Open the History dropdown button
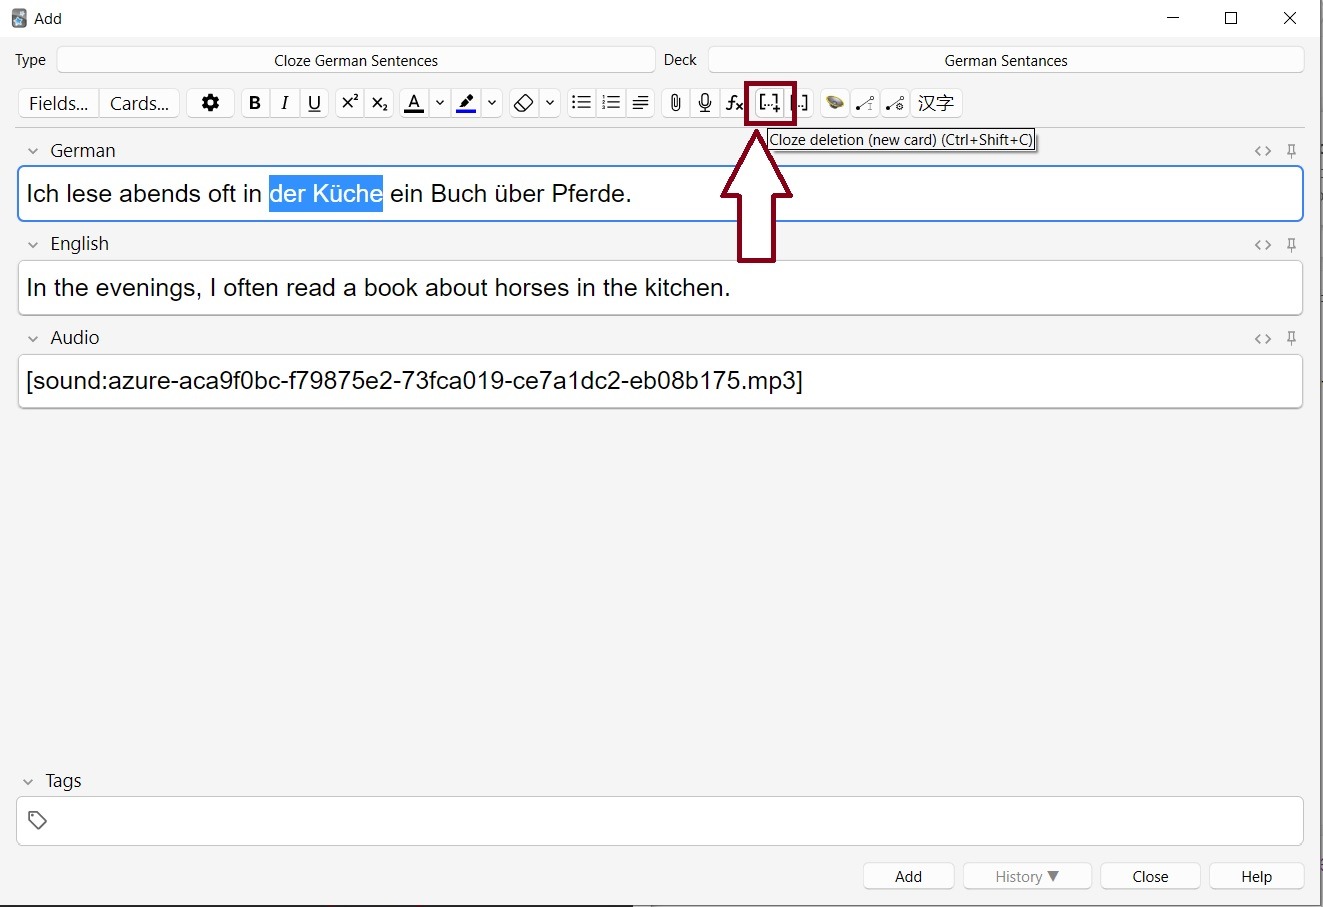 pos(1027,876)
